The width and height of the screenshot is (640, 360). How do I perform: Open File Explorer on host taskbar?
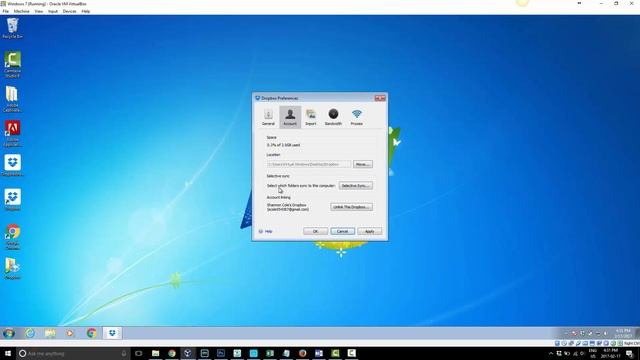click(x=155, y=353)
